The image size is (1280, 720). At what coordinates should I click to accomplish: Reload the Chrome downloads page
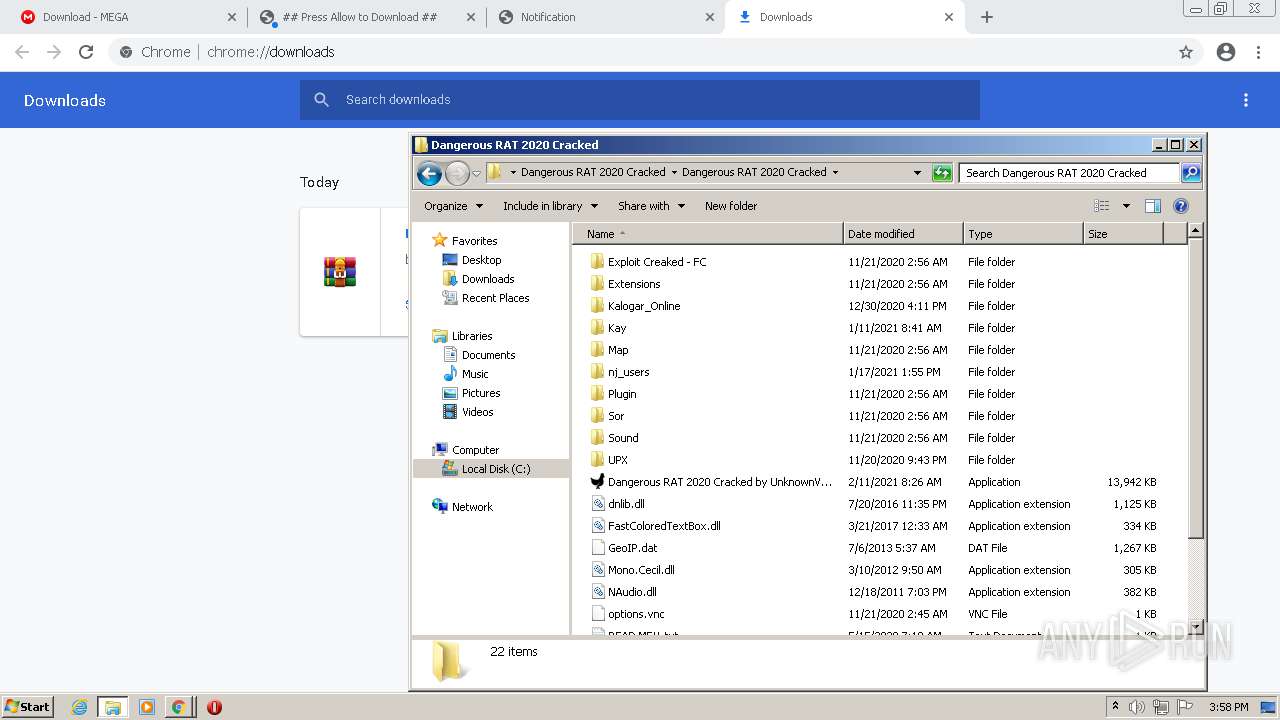(x=86, y=52)
